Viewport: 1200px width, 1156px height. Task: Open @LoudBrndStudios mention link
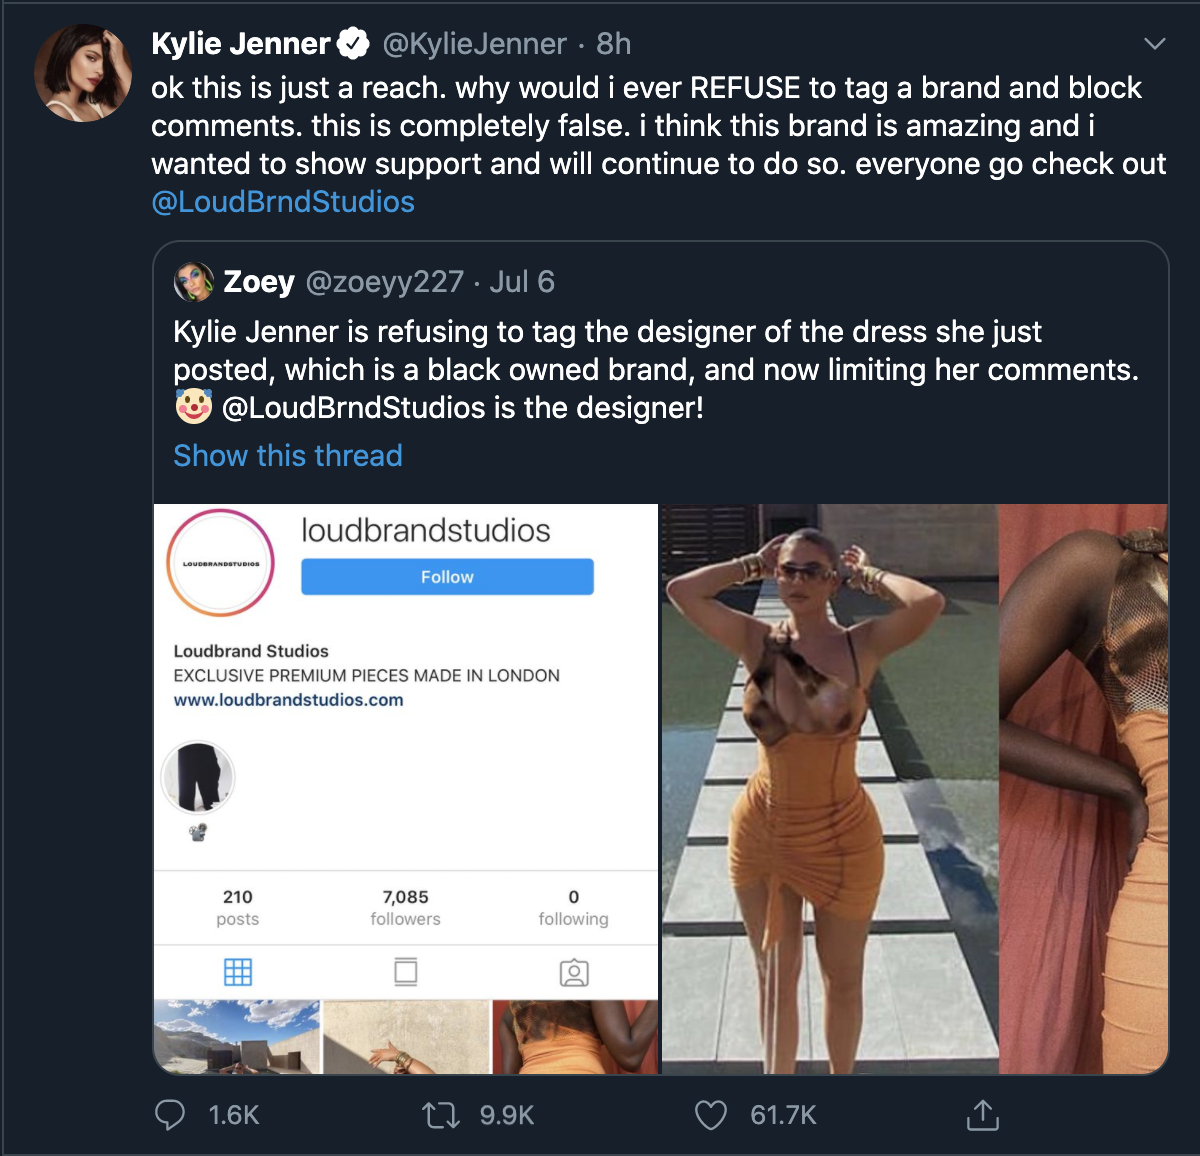(x=283, y=202)
